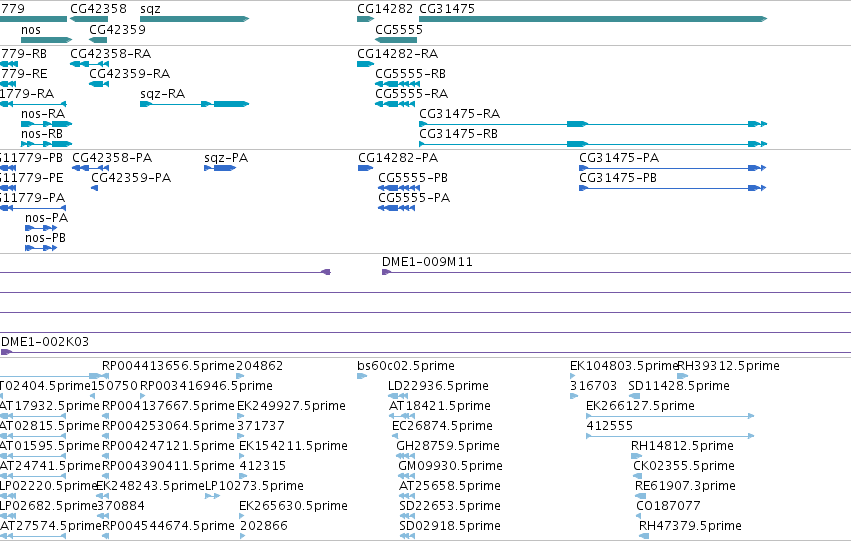851x541 pixels.
Task: Select the nos-RB transcript glyph
Action: tap(46, 144)
